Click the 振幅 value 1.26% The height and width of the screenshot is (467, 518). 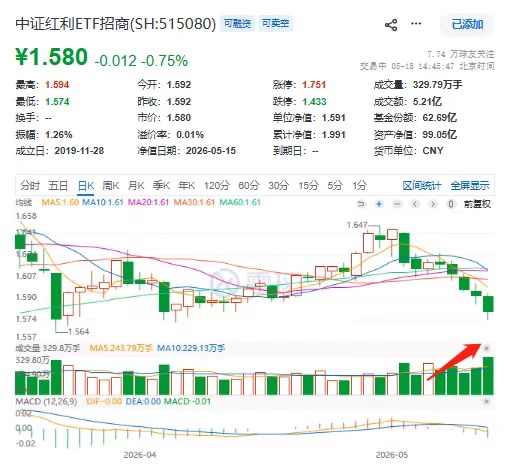pos(59,135)
